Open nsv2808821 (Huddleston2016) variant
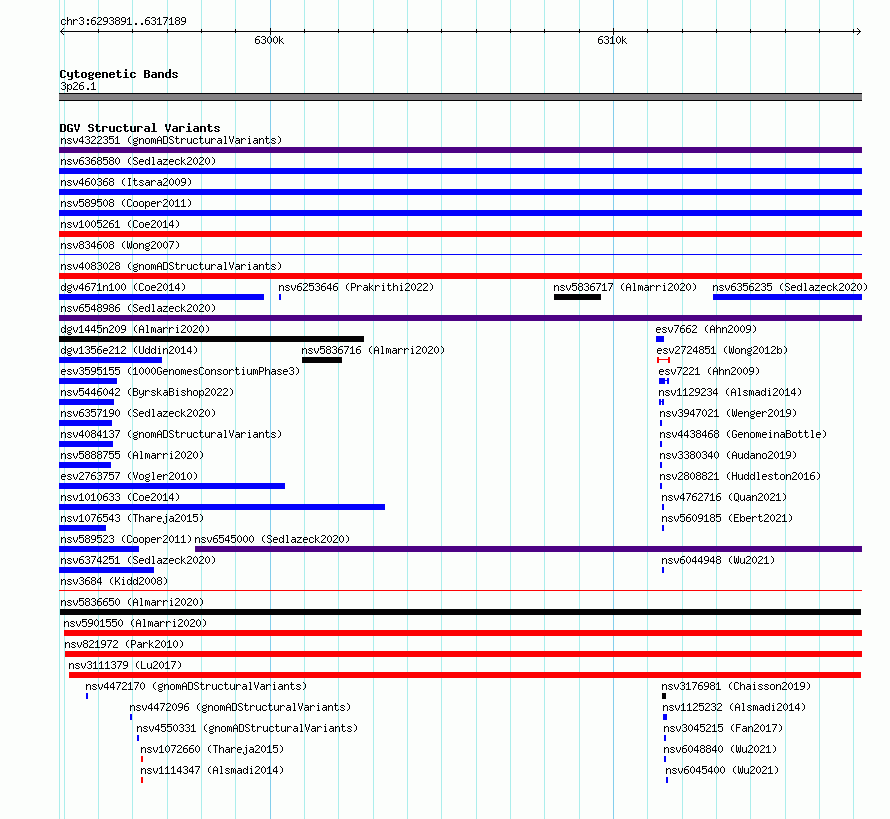 click(740, 476)
